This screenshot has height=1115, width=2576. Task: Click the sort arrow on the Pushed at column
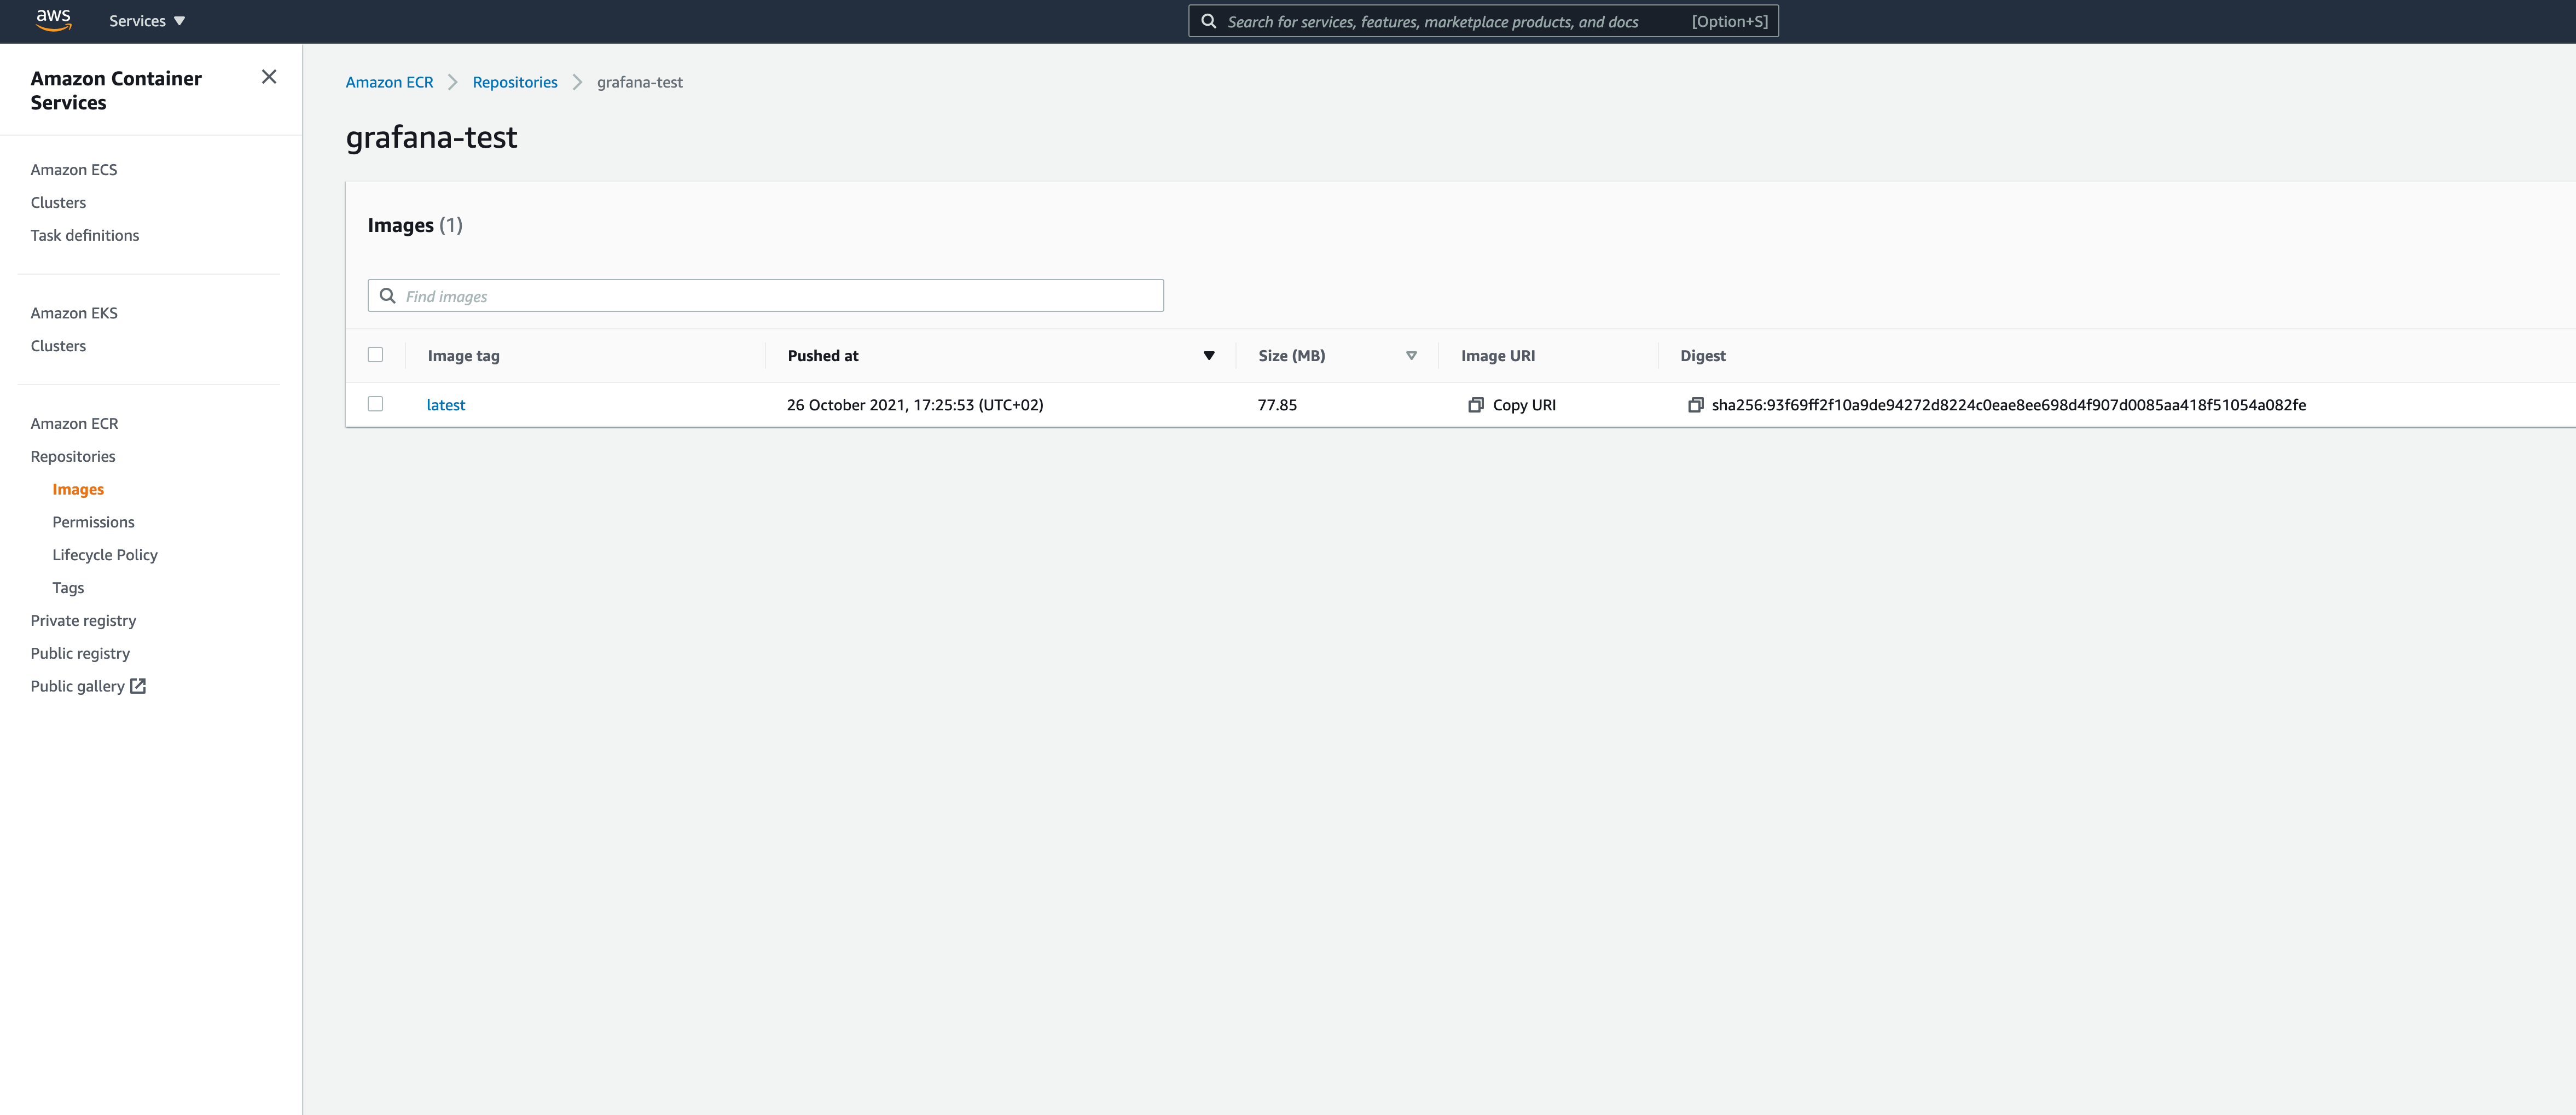[1208, 355]
